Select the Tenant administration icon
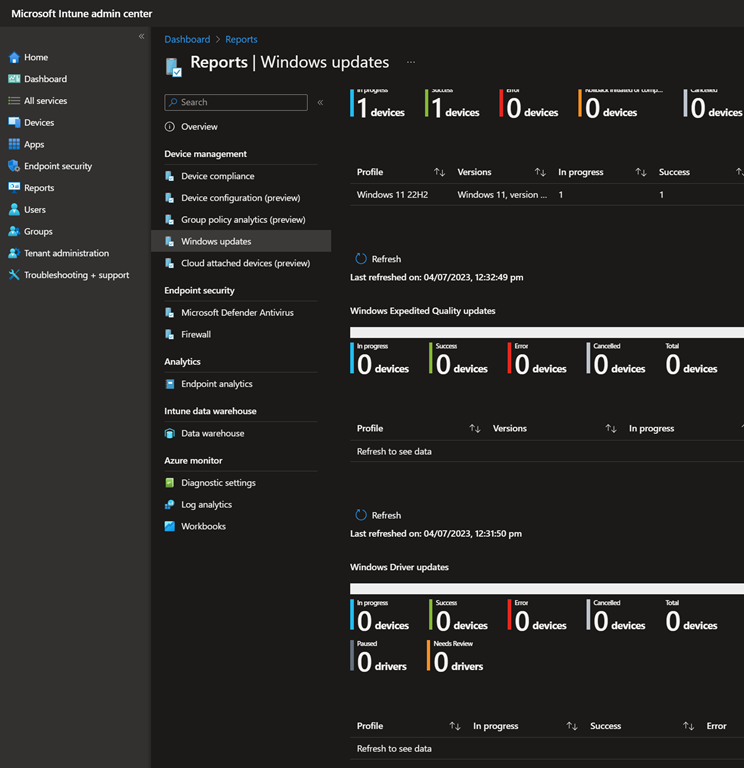 pos(14,253)
